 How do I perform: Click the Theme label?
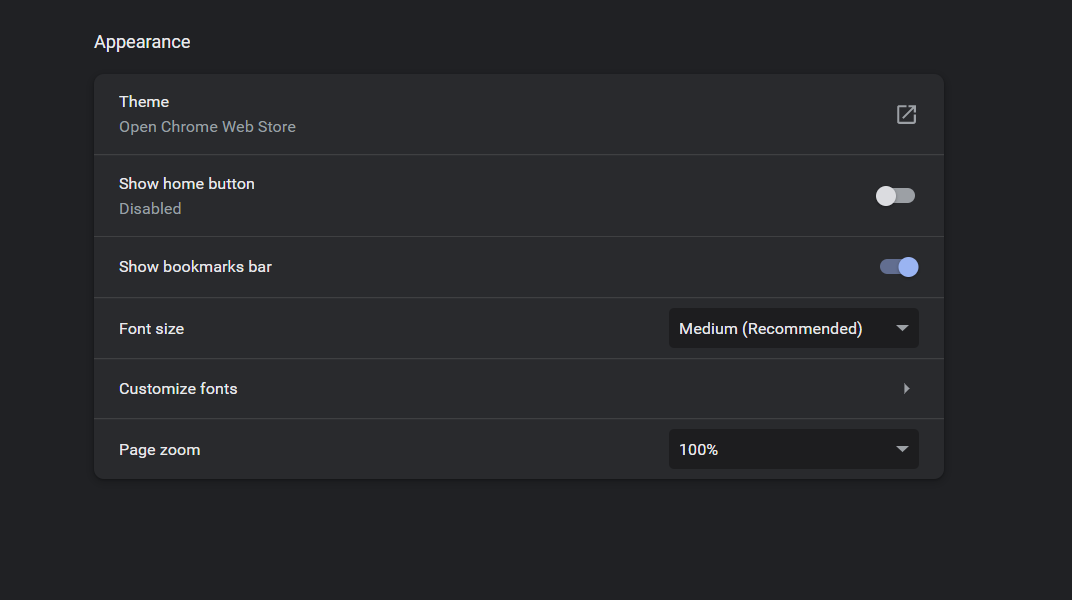coord(144,102)
